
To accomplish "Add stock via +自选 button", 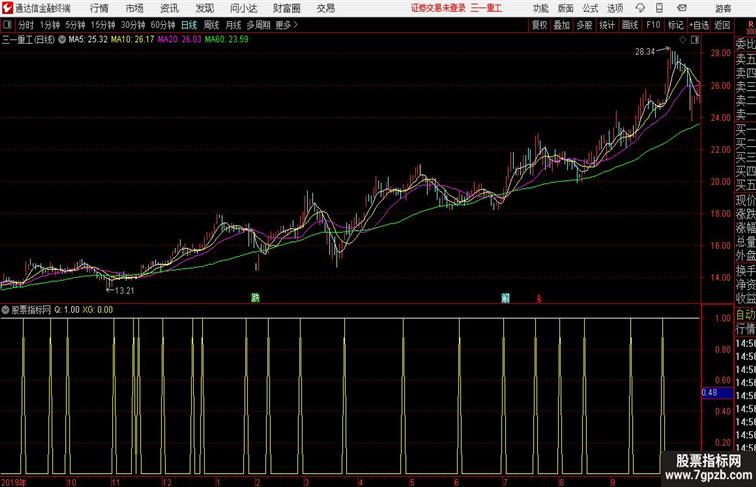I will click(699, 25).
